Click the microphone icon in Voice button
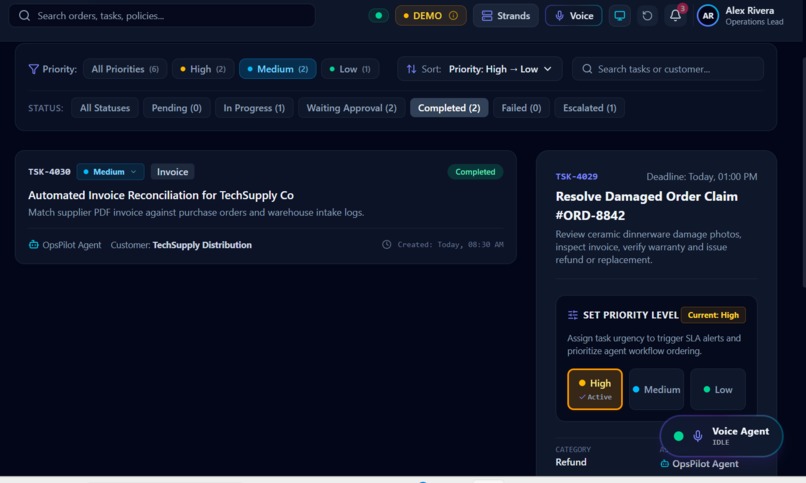The image size is (806, 483). pos(559,16)
